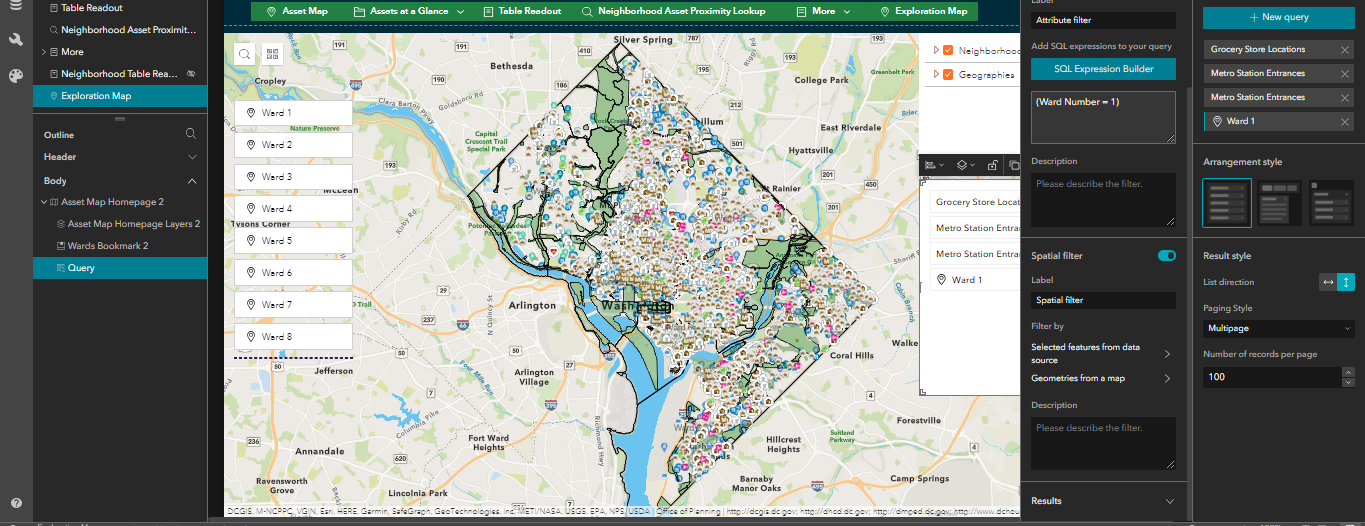Click the records per page field
This screenshot has width=1365, height=526.
[x=1271, y=377]
